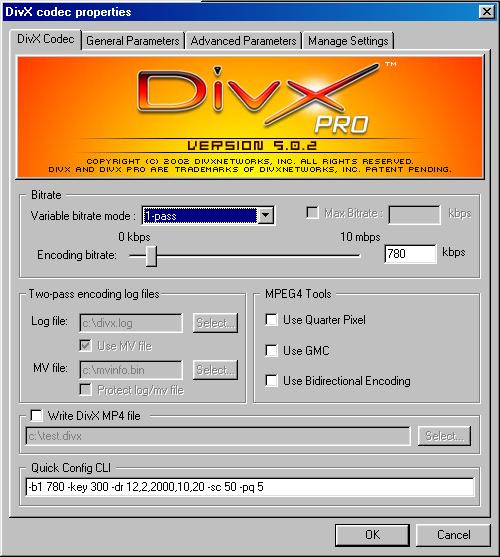Click the Max Bitrate kbps field

click(x=414, y=215)
